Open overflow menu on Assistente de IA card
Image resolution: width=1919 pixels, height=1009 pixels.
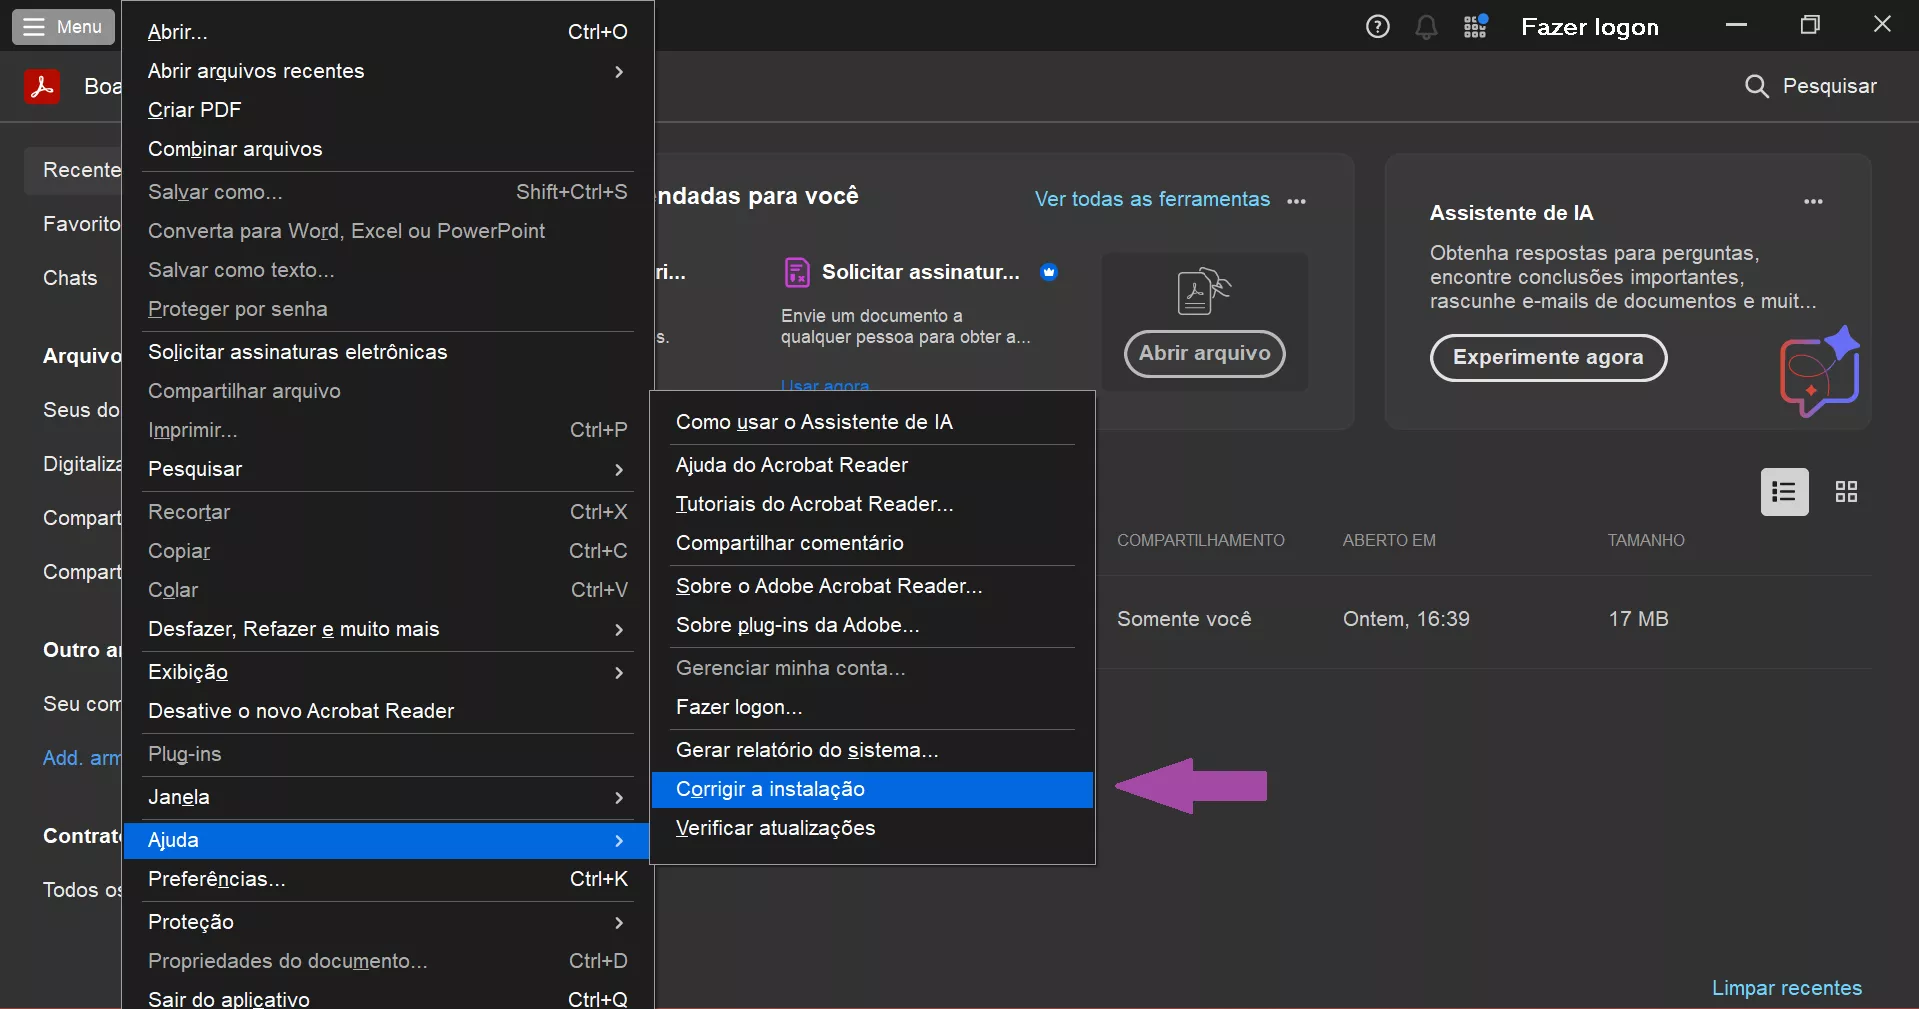coord(1813,202)
